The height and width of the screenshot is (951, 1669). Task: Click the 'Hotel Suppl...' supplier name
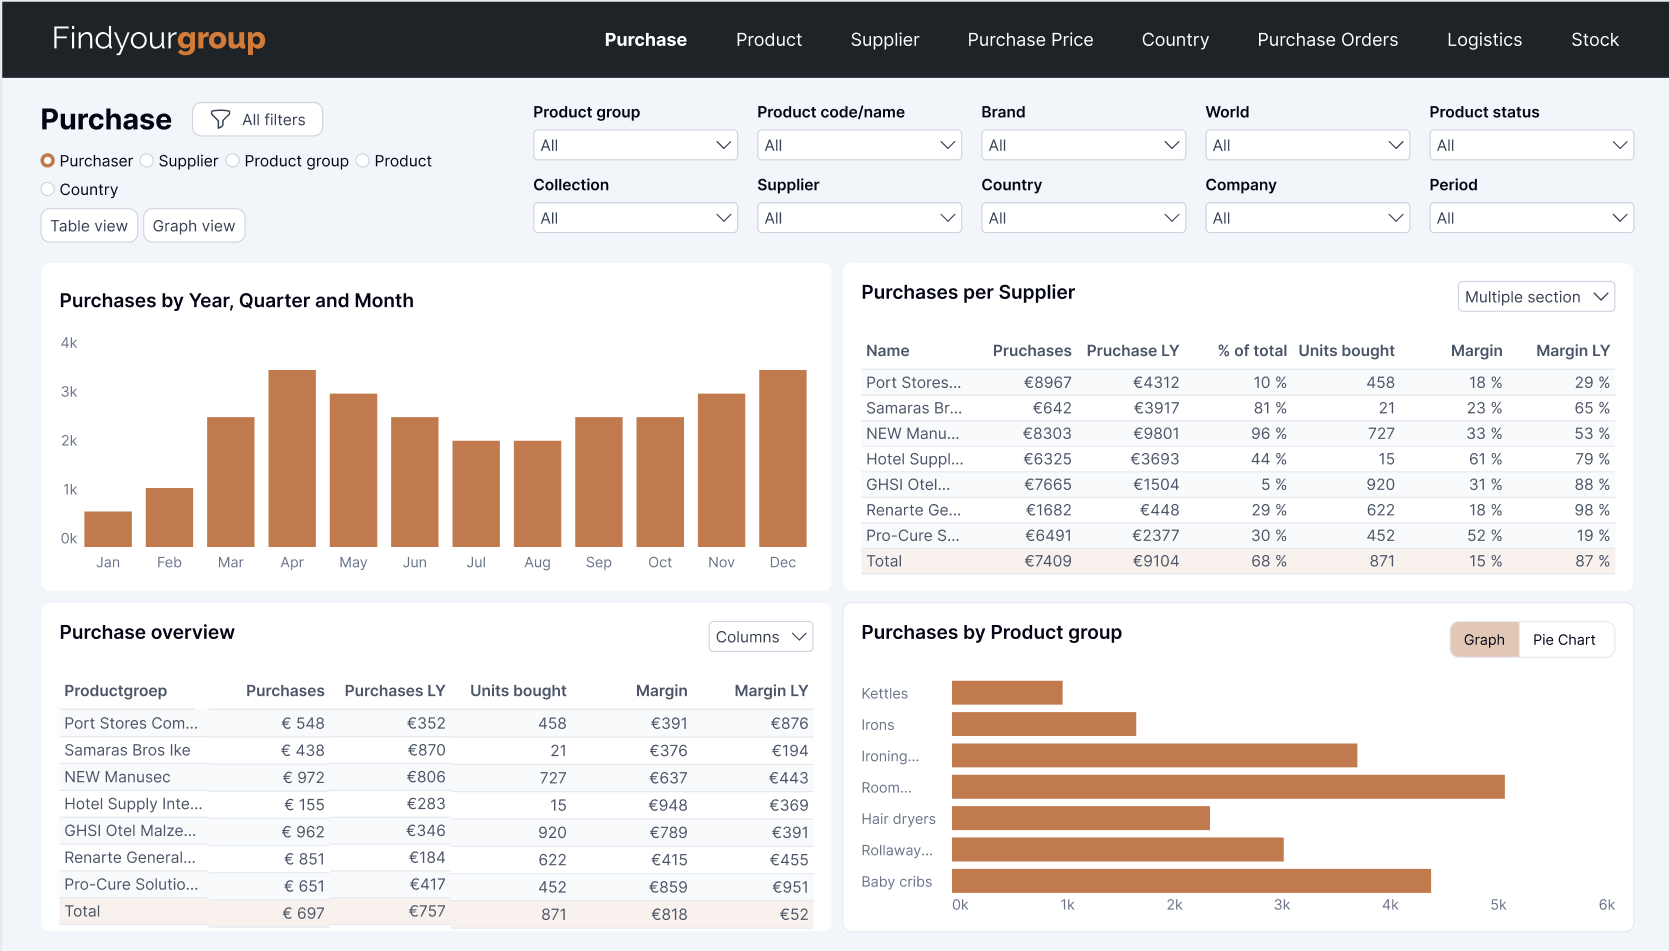[x=915, y=459]
